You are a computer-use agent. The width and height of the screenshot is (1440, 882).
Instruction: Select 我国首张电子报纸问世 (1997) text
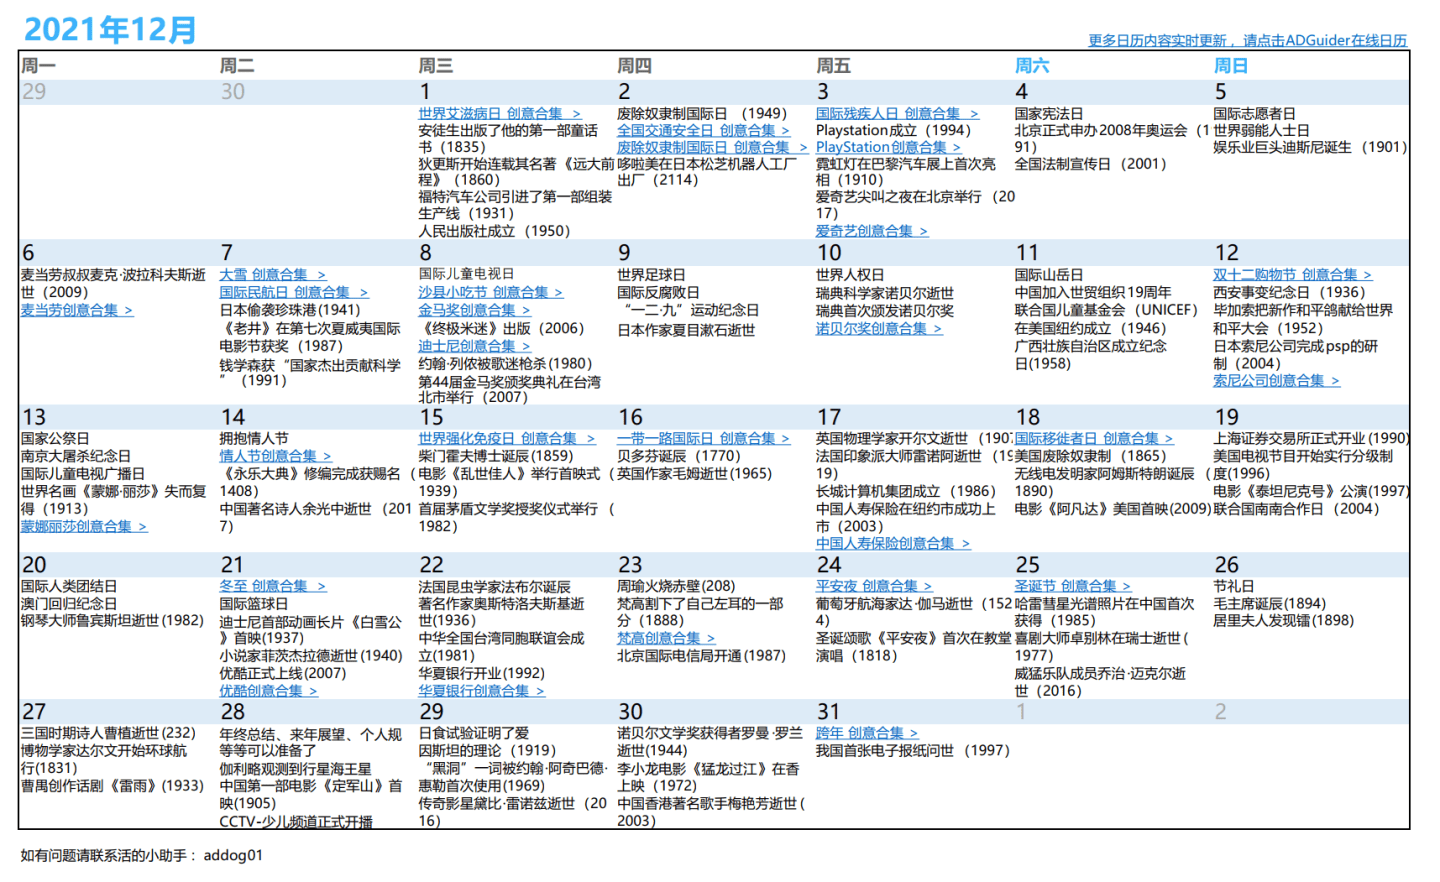[x=913, y=750]
